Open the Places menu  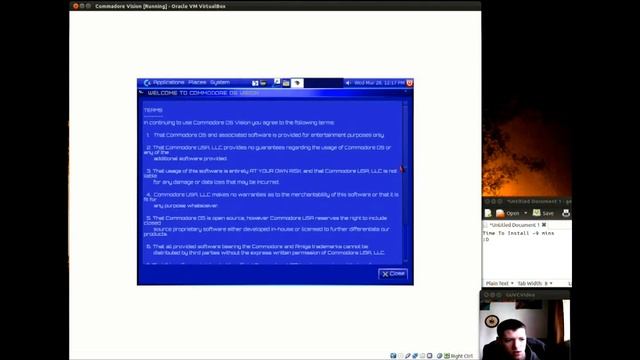(x=197, y=82)
